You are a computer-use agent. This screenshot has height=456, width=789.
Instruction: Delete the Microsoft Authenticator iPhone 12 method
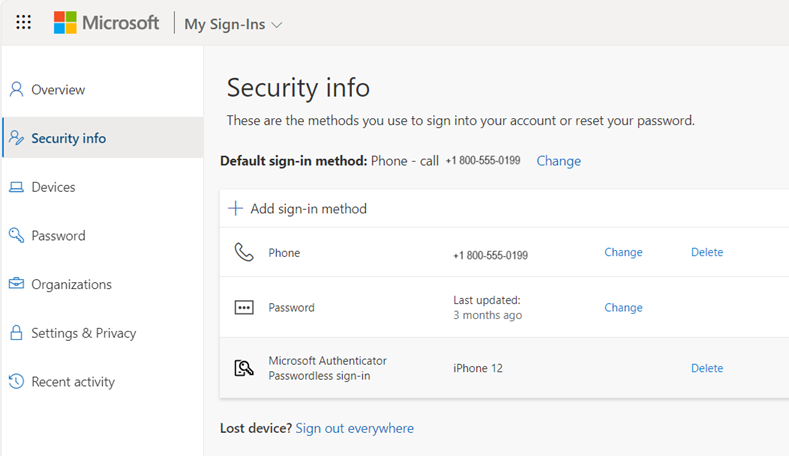click(x=706, y=368)
